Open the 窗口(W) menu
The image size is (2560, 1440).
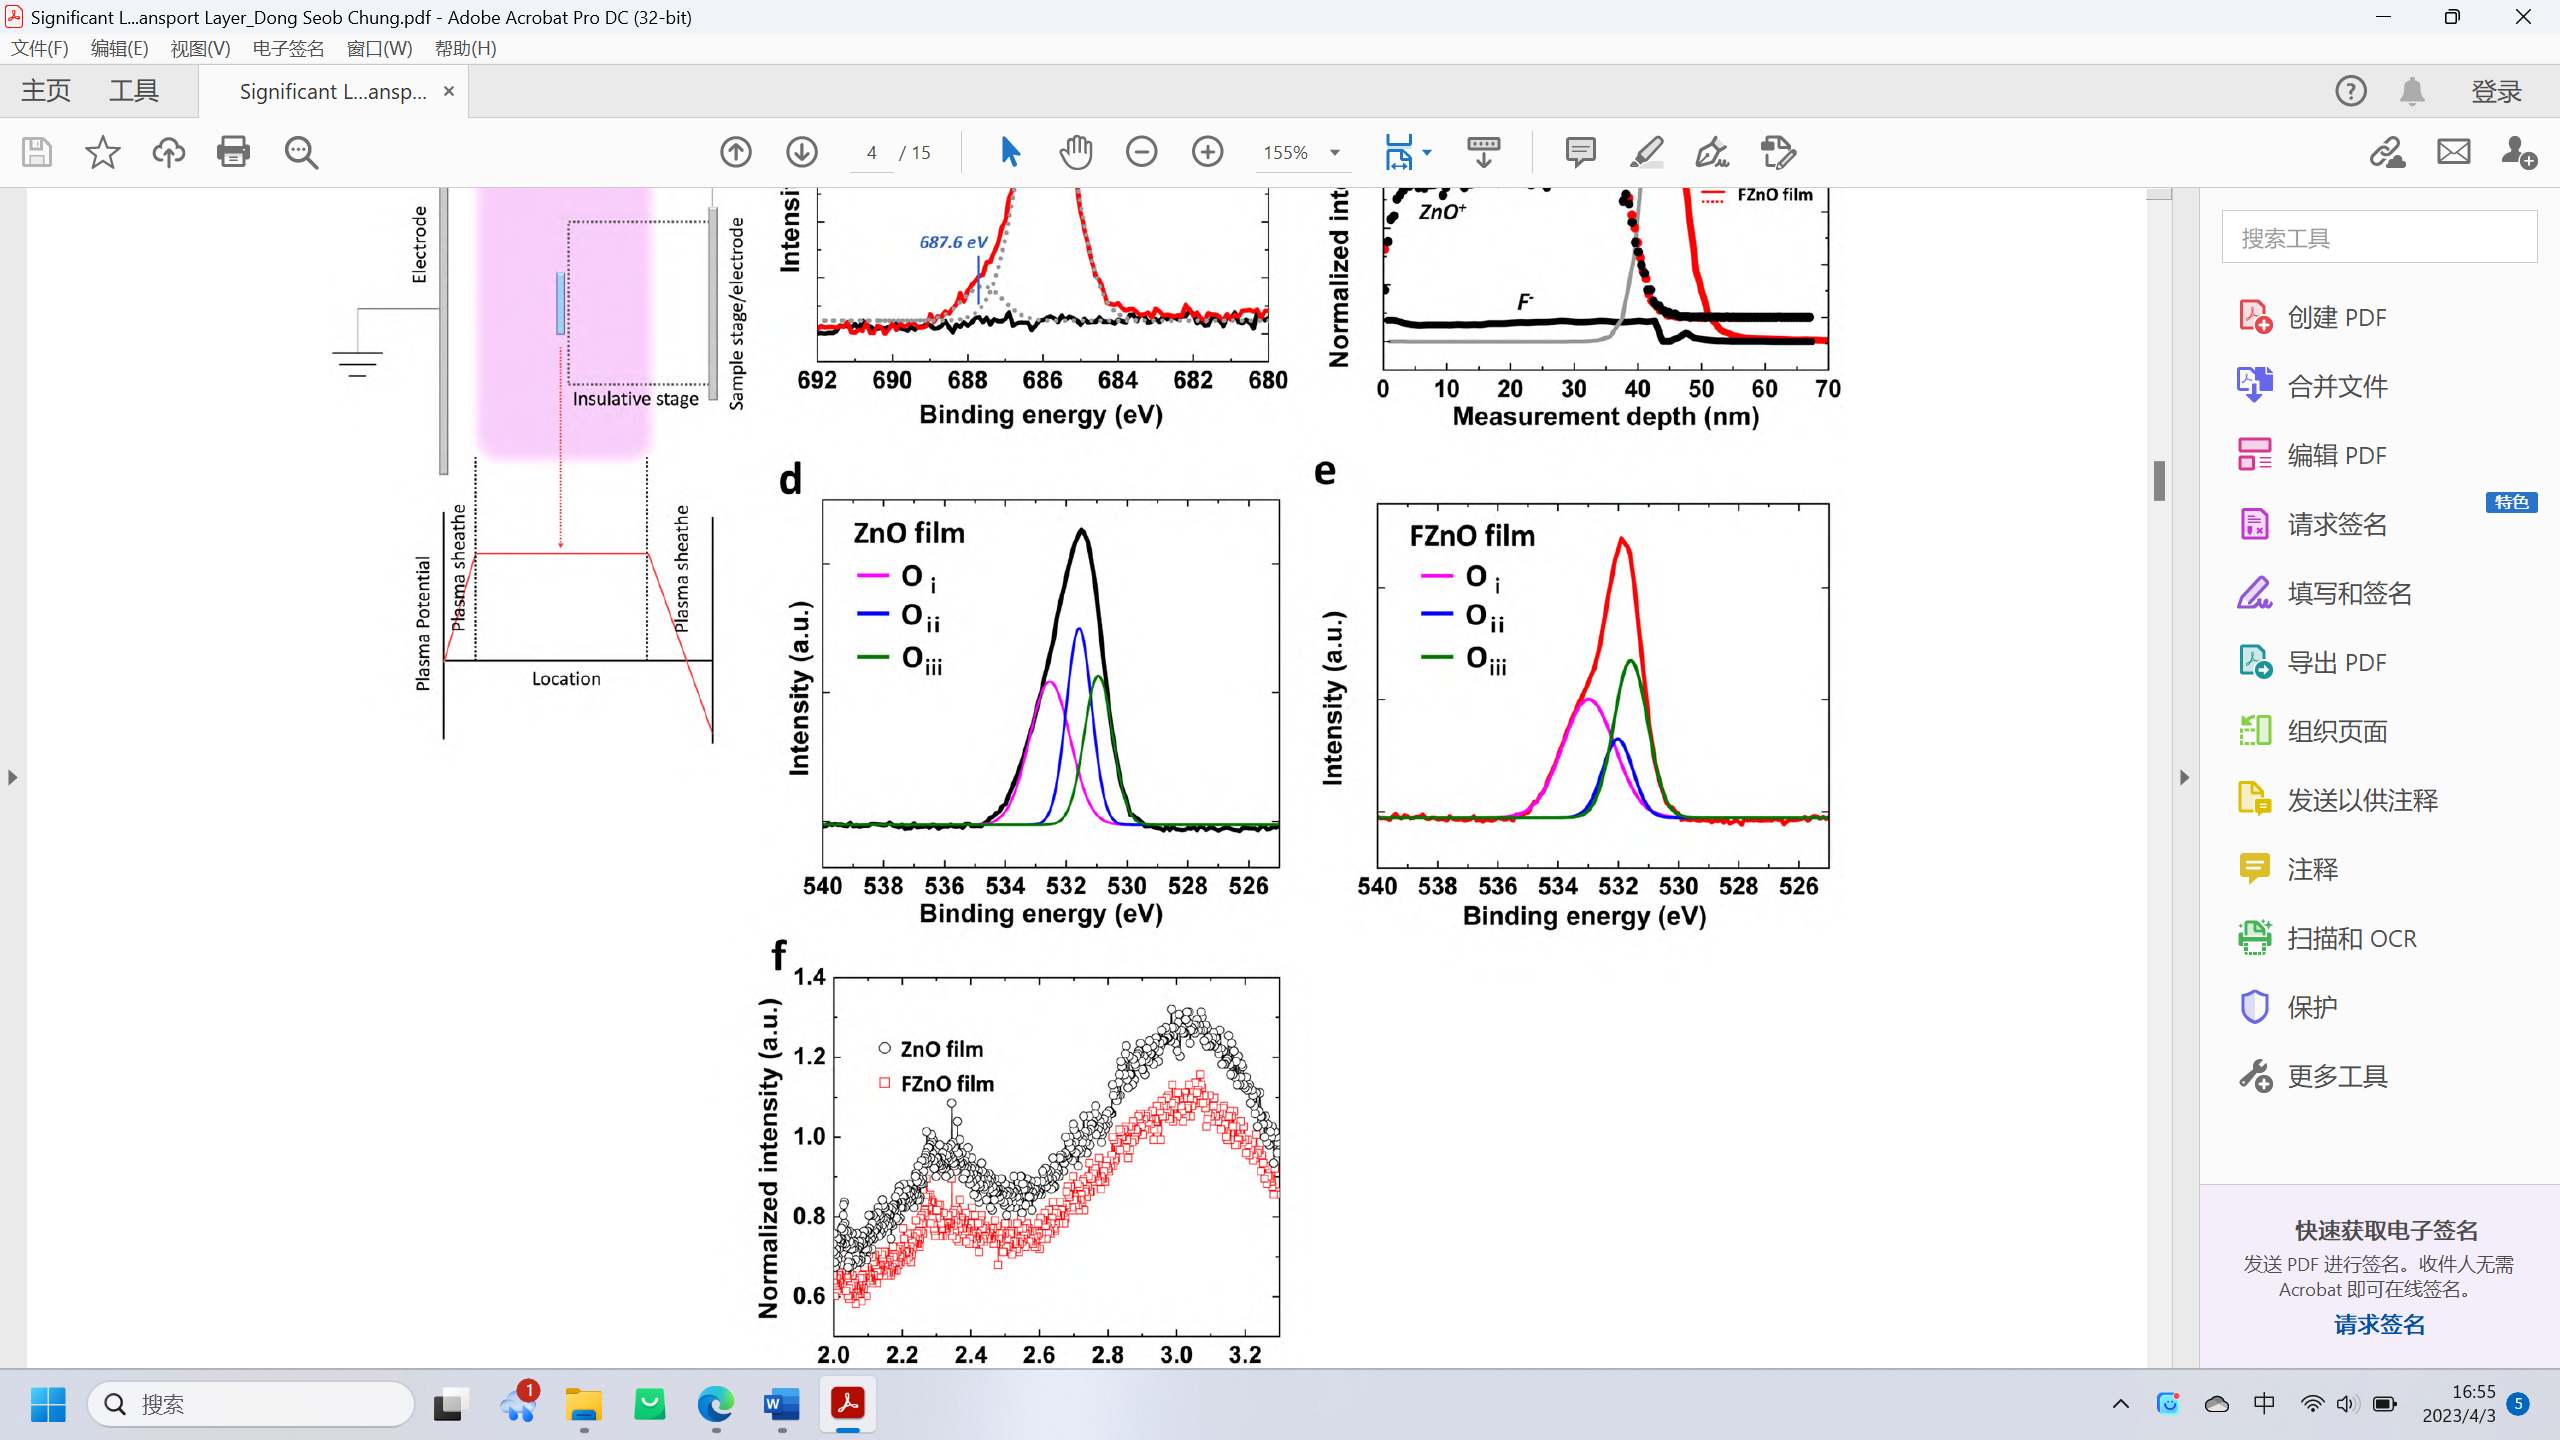pos(379,48)
